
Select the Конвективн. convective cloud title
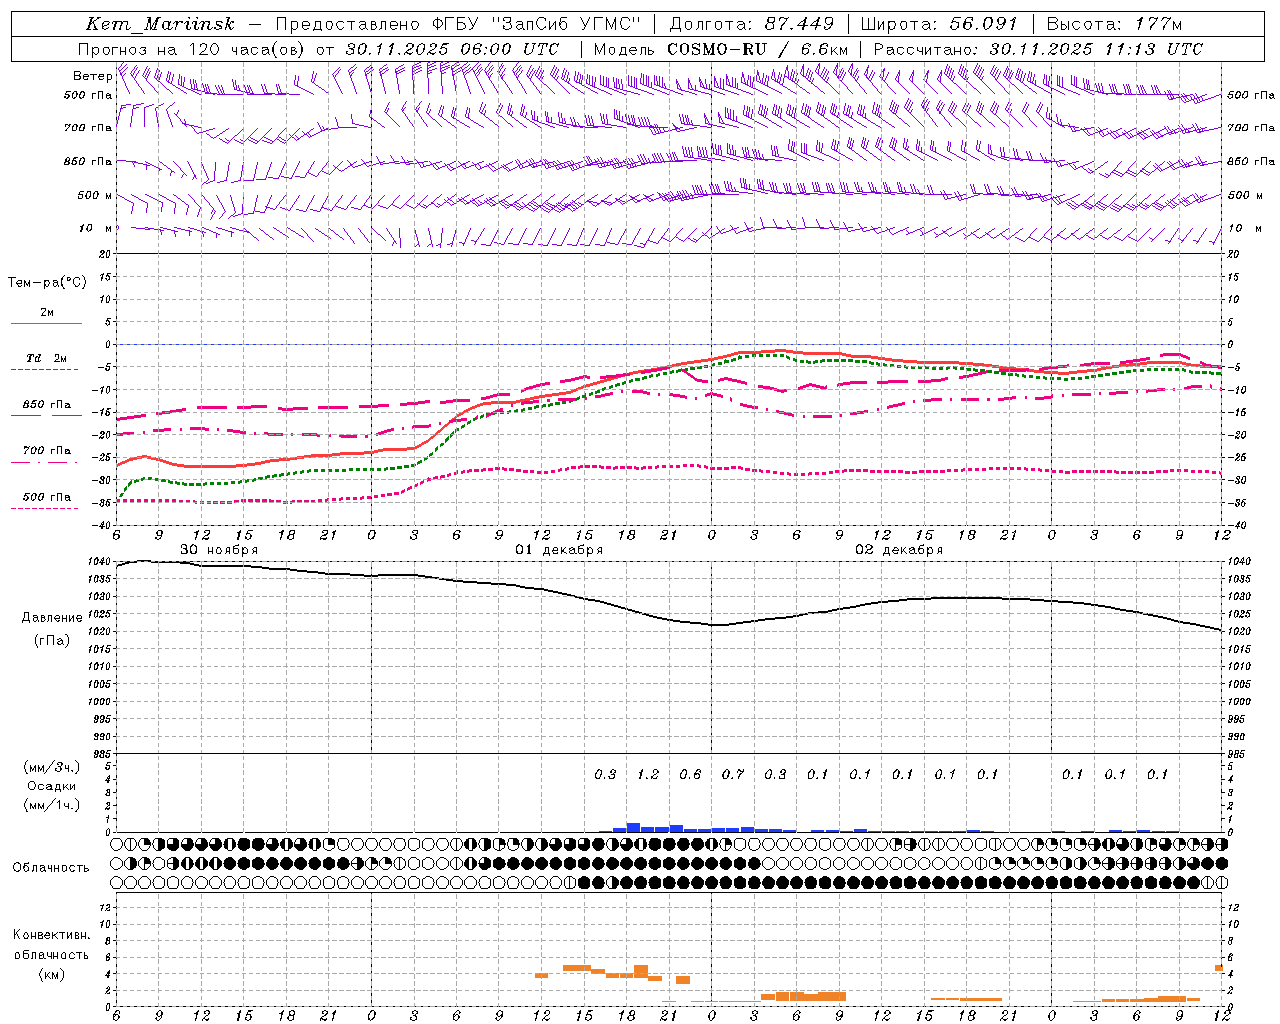(51, 935)
